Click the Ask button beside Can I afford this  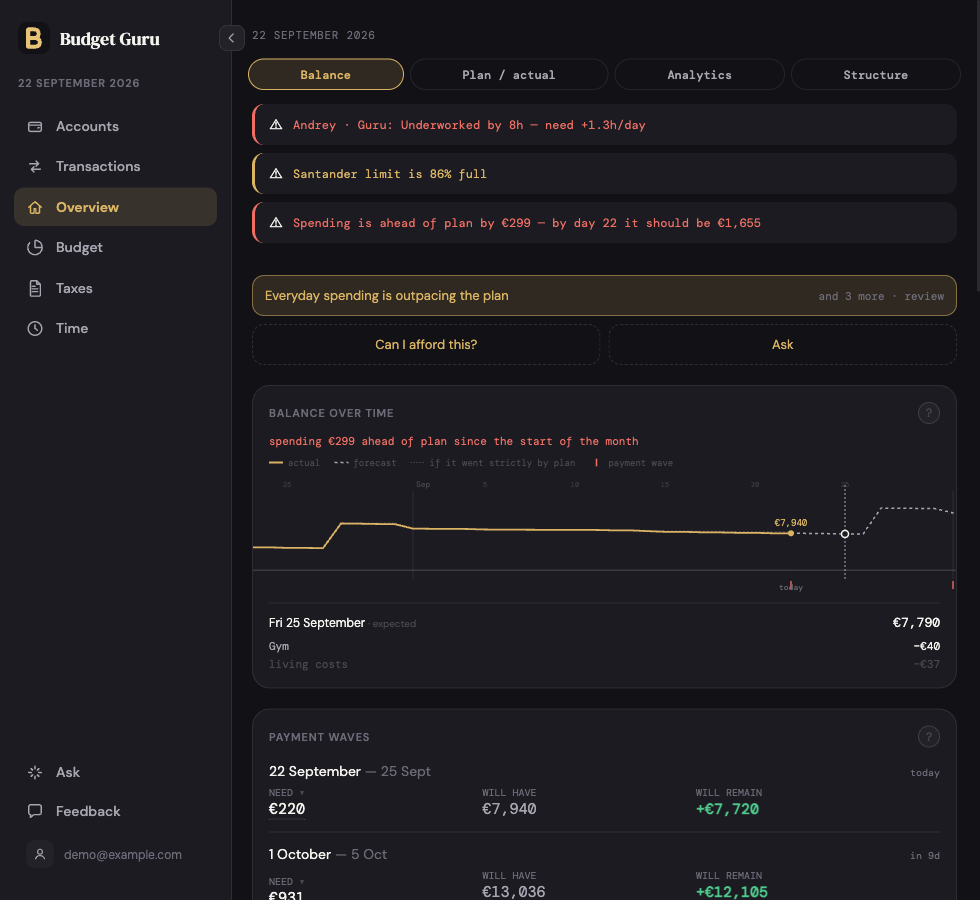point(782,344)
